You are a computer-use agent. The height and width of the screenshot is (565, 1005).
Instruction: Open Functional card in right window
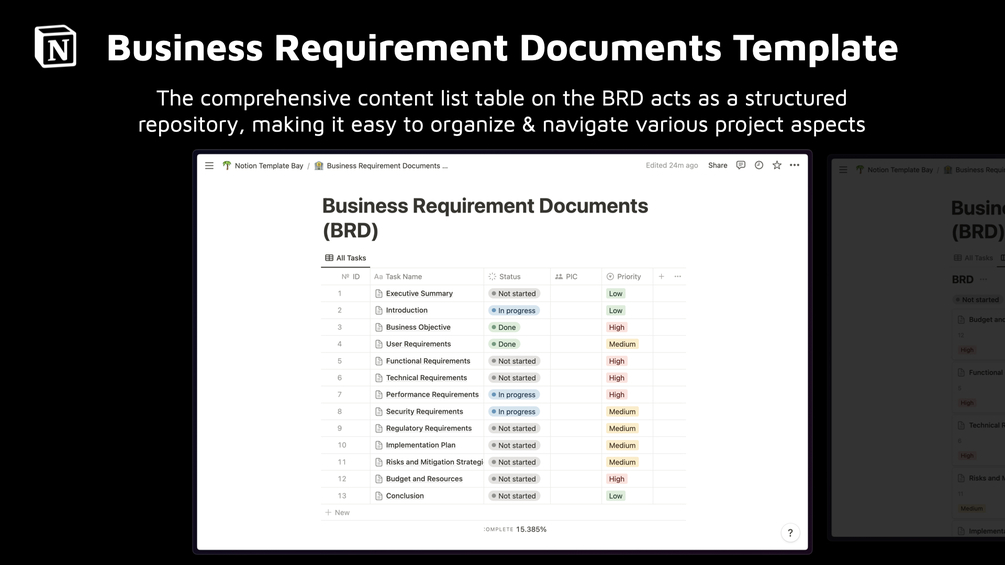981,387
